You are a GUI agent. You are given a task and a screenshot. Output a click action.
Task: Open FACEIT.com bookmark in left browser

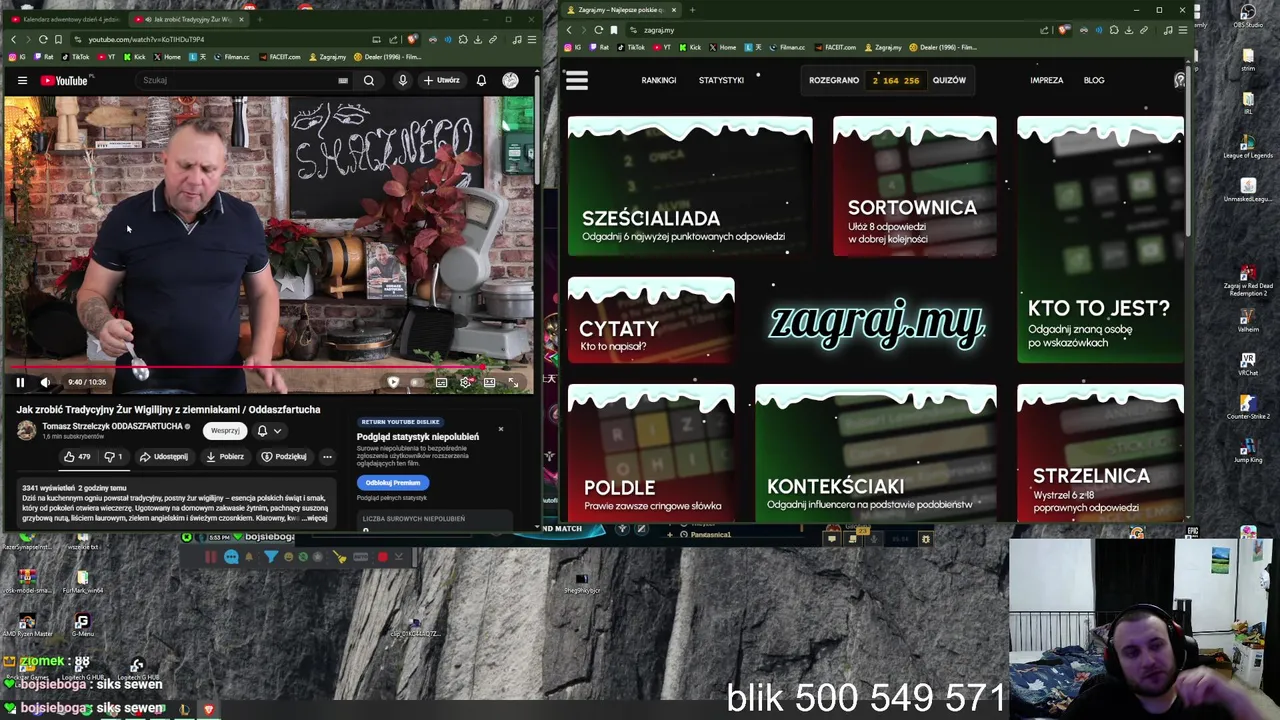(x=279, y=57)
